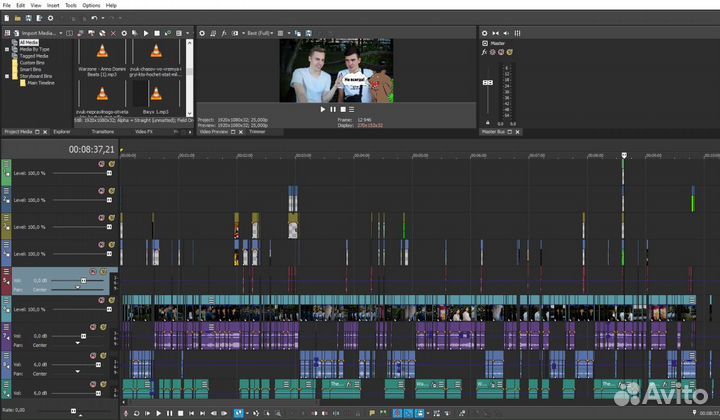Switch to the Transitions tab
The image size is (720, 420).
point(103,131)
